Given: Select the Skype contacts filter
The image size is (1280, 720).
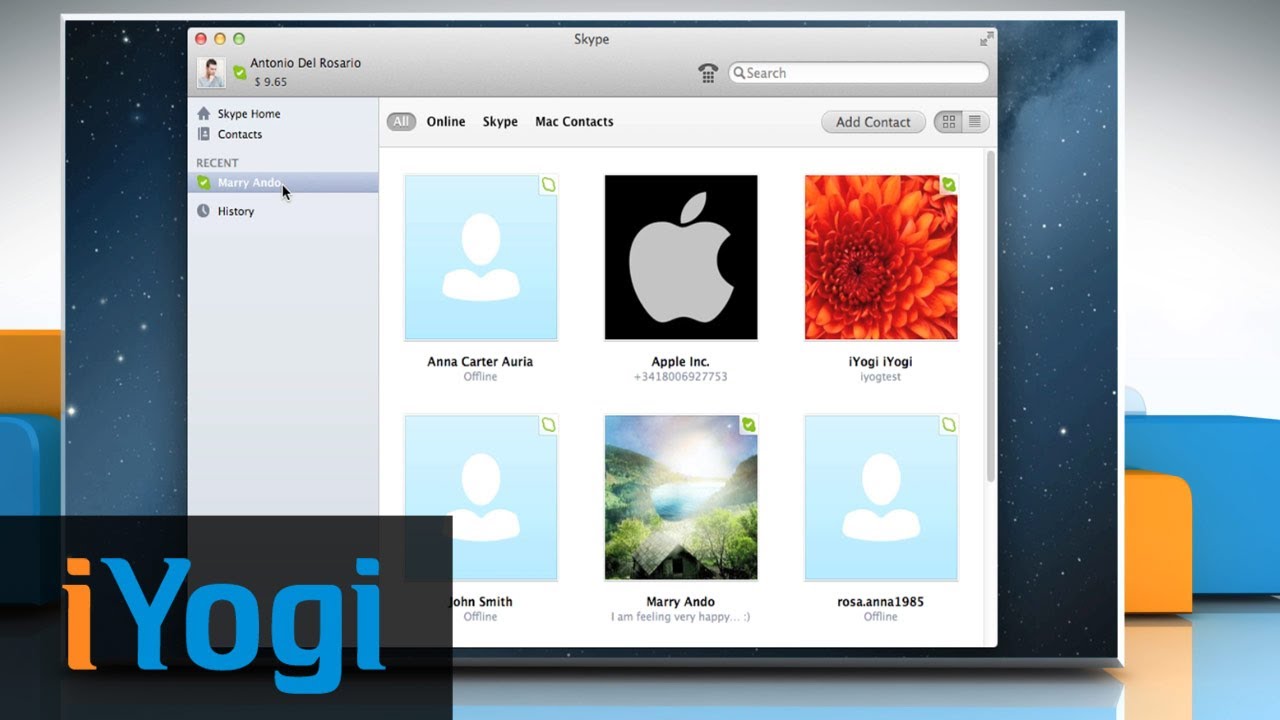Looking at the screenshot, I should 500,122.
